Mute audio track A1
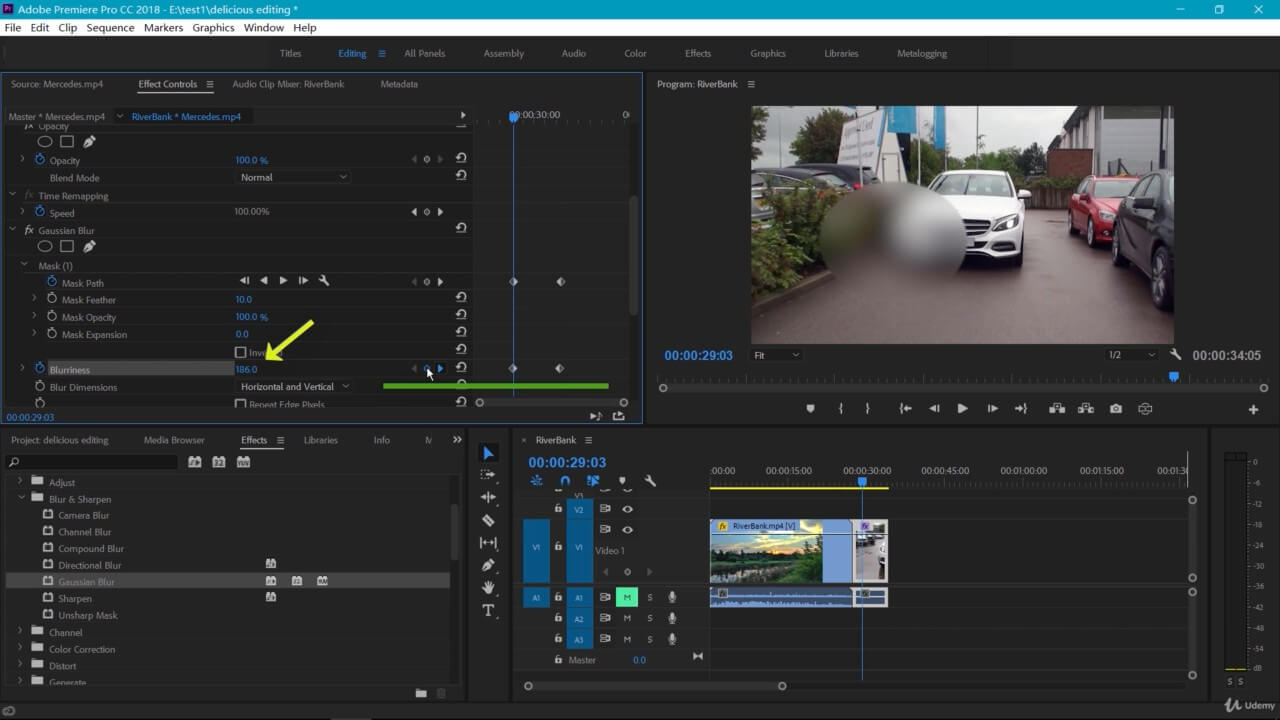This screenshot has height=720, width=1280. [627, 597]
